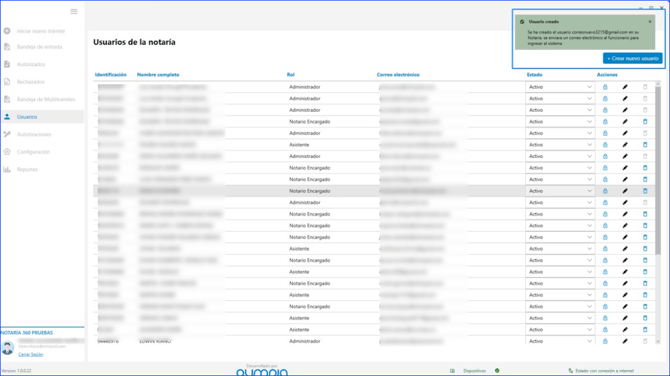Go to Autorizaciones in the sidebar menu
This screenshot has height=376, width=670.
[x=34, y=134]
